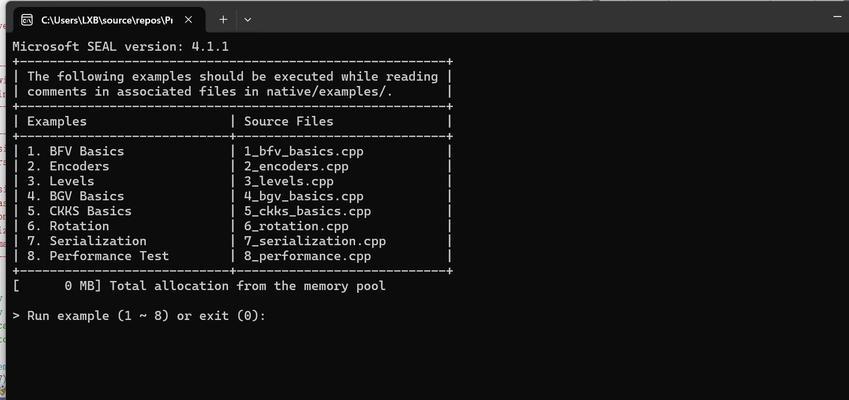The image size is (849, 400).
Task: Open a new terminal tab with plus
Action: 223,20
